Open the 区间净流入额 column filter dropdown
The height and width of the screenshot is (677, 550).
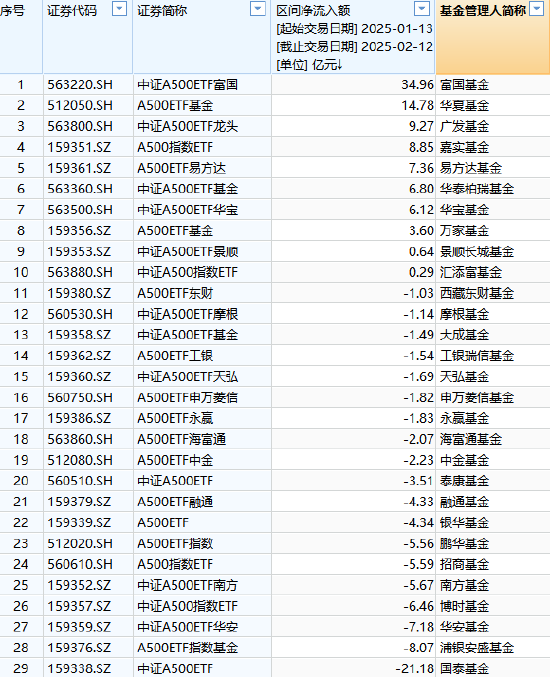422,9
